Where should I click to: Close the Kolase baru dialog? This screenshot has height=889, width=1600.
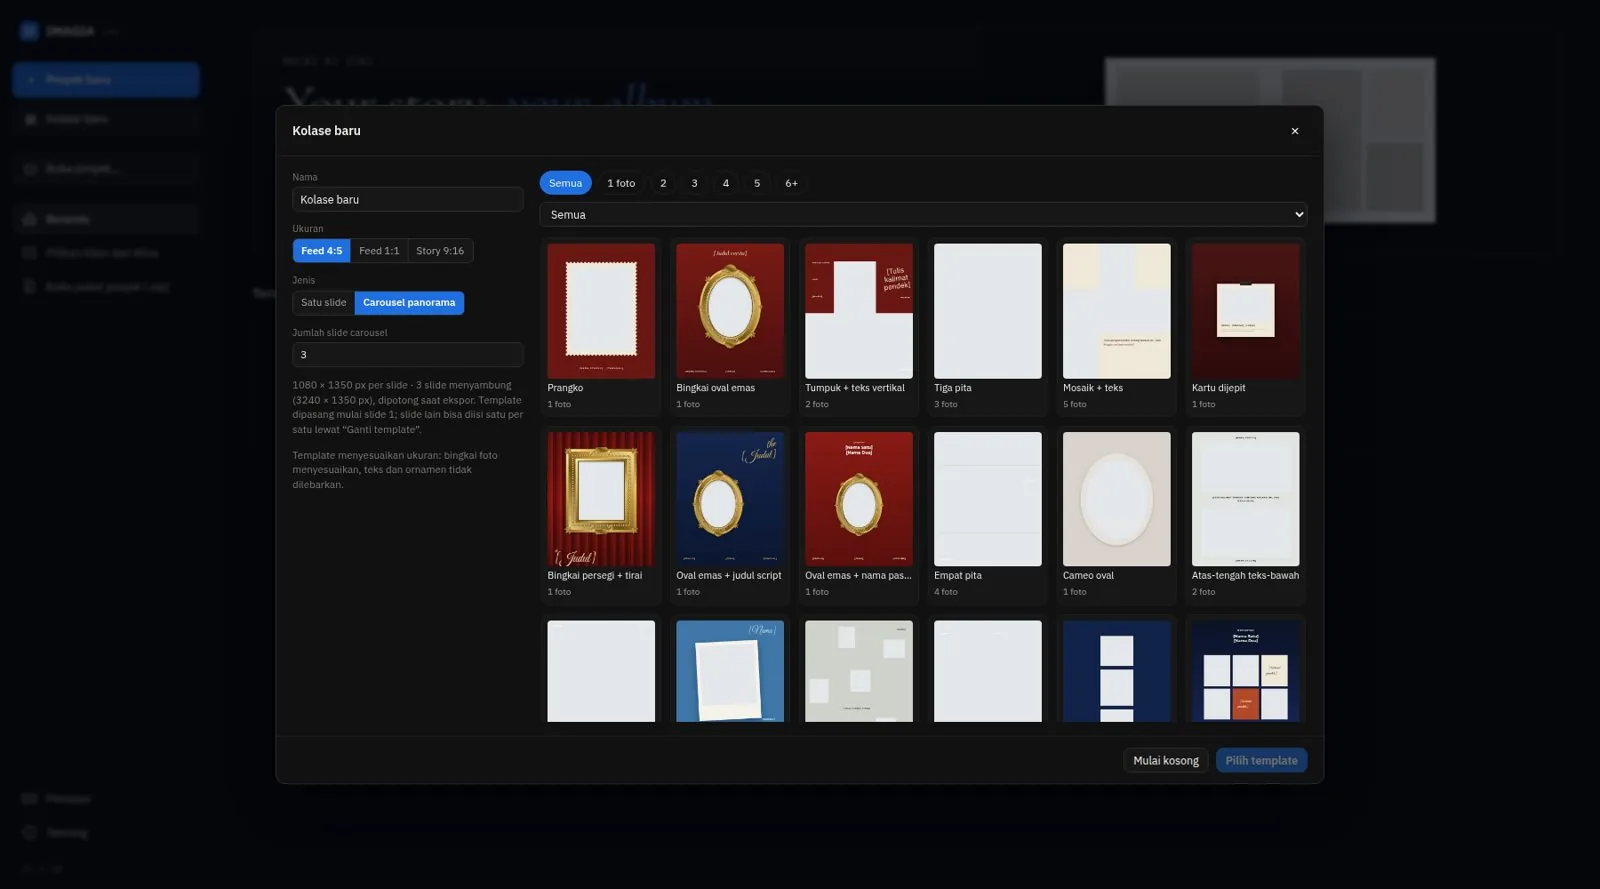(x=1294, y=131)
